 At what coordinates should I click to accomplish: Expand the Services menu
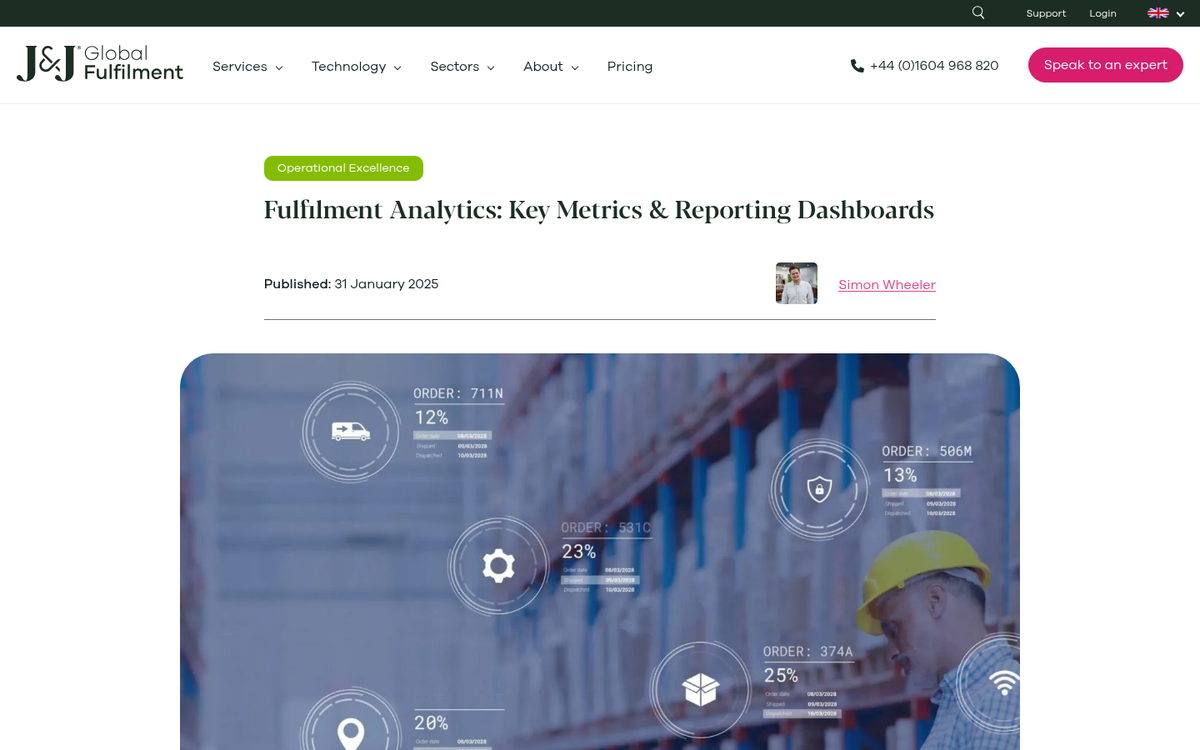(x=247, y=67)
